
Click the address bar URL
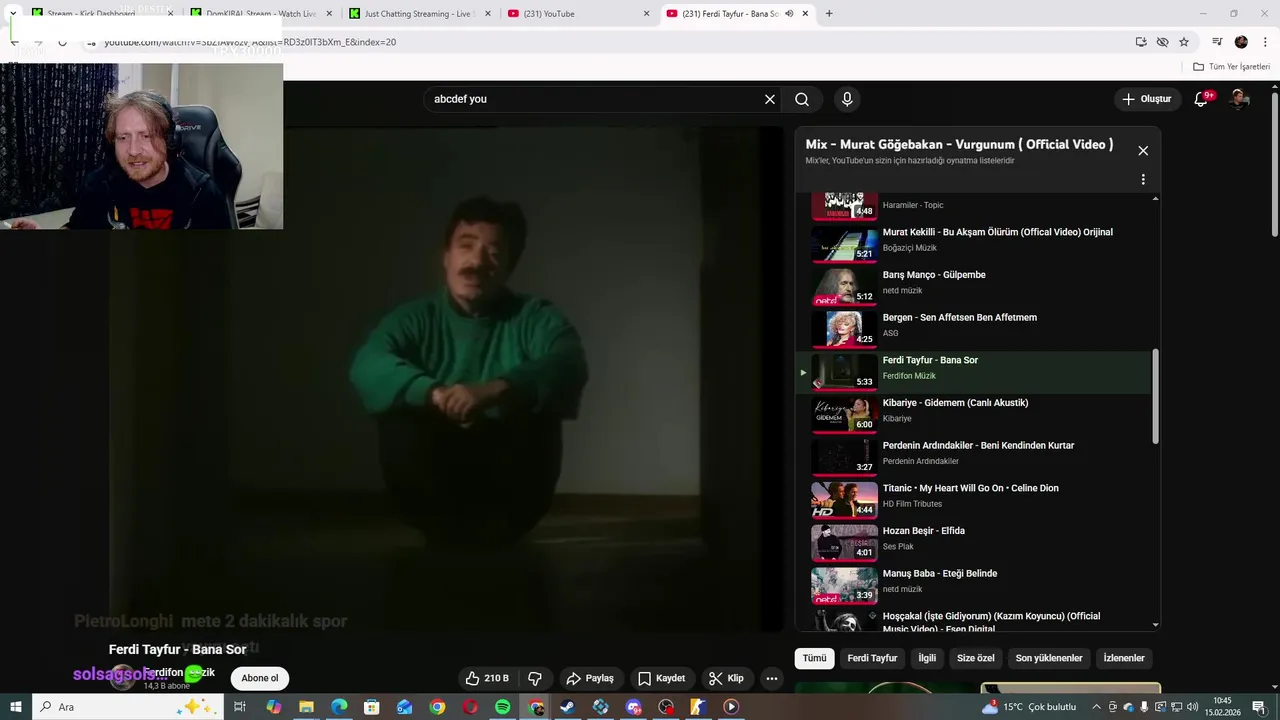click(250, 42)
